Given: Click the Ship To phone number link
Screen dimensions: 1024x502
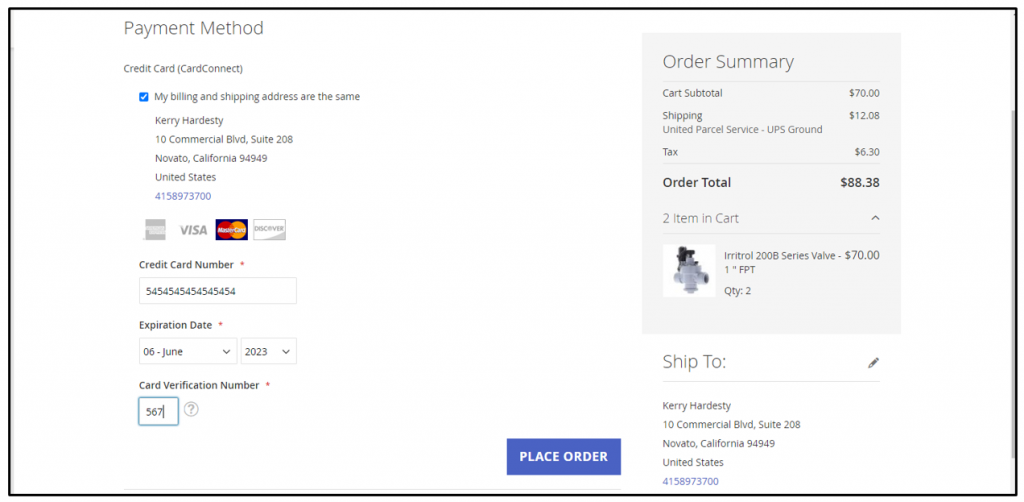Looking at the screenshot, I should (690, 481).
